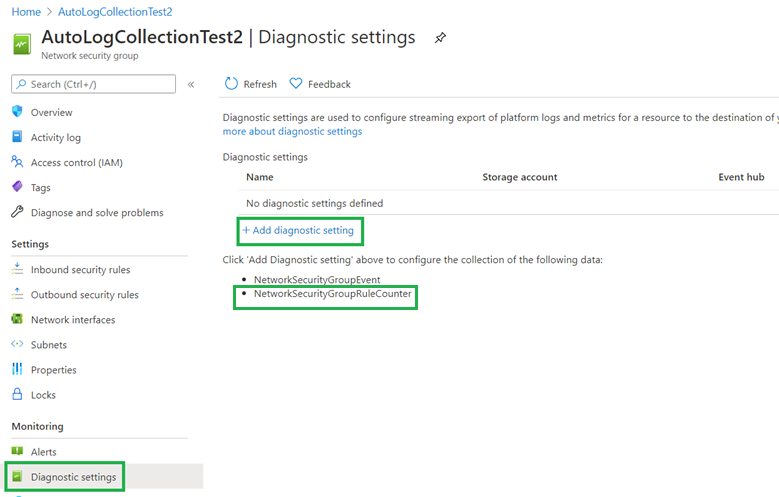The width and height of the screenshot is (779, 497).
Task: Click the Storage account column header
Action: point(520,177)
